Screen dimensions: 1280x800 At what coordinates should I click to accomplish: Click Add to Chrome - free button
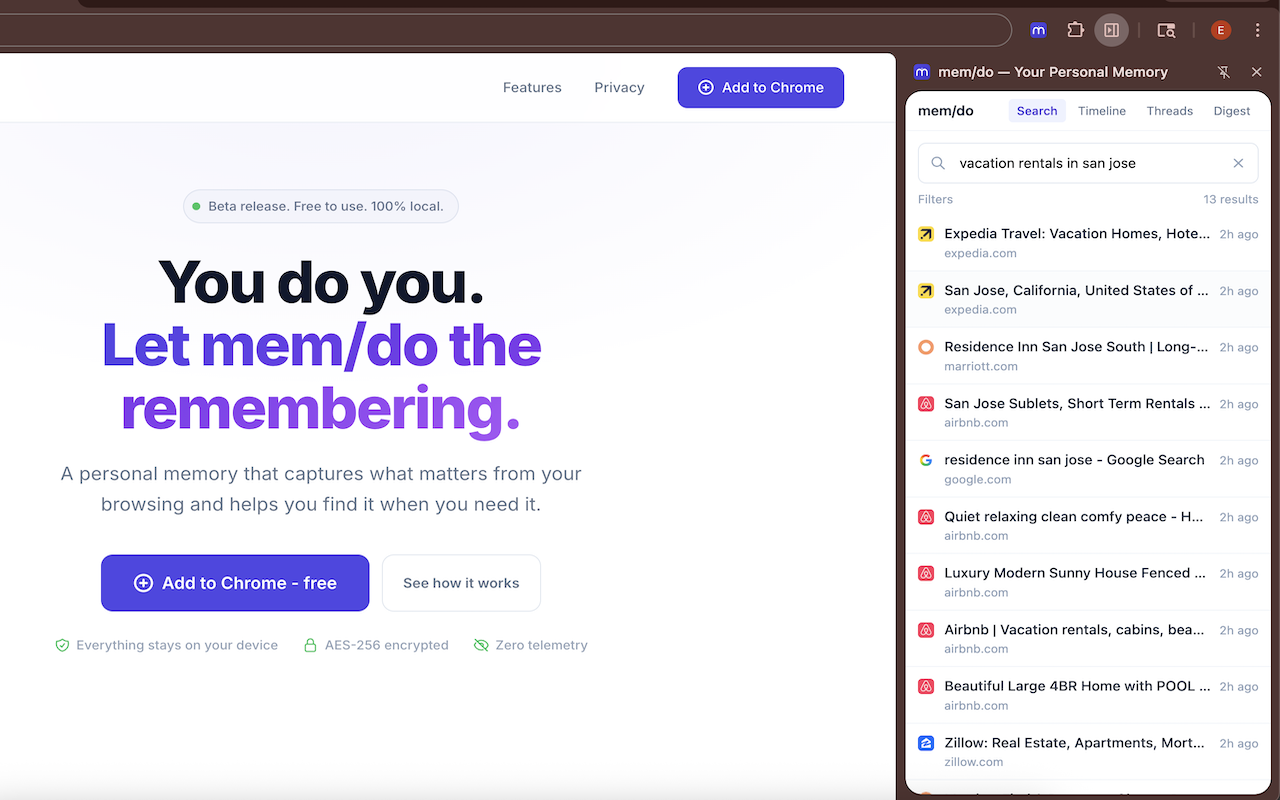point(235,583)
